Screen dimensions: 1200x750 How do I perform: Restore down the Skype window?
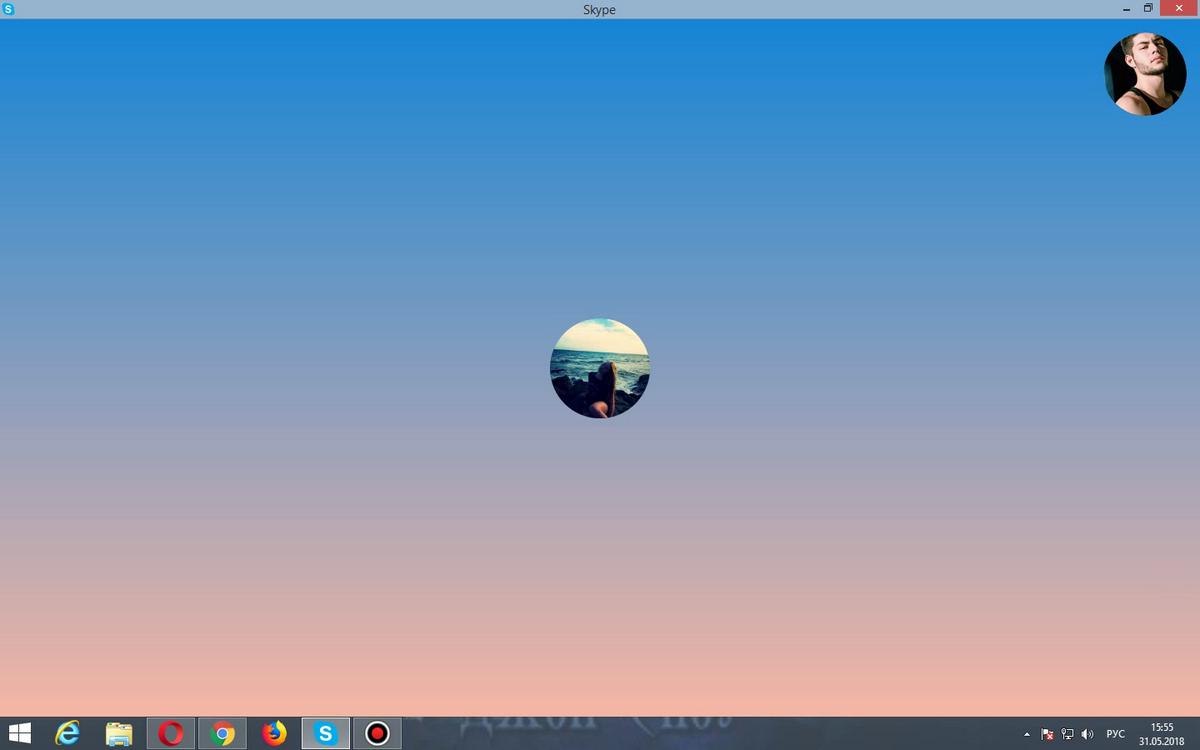pyautogui.click(x=1148, y=9)
